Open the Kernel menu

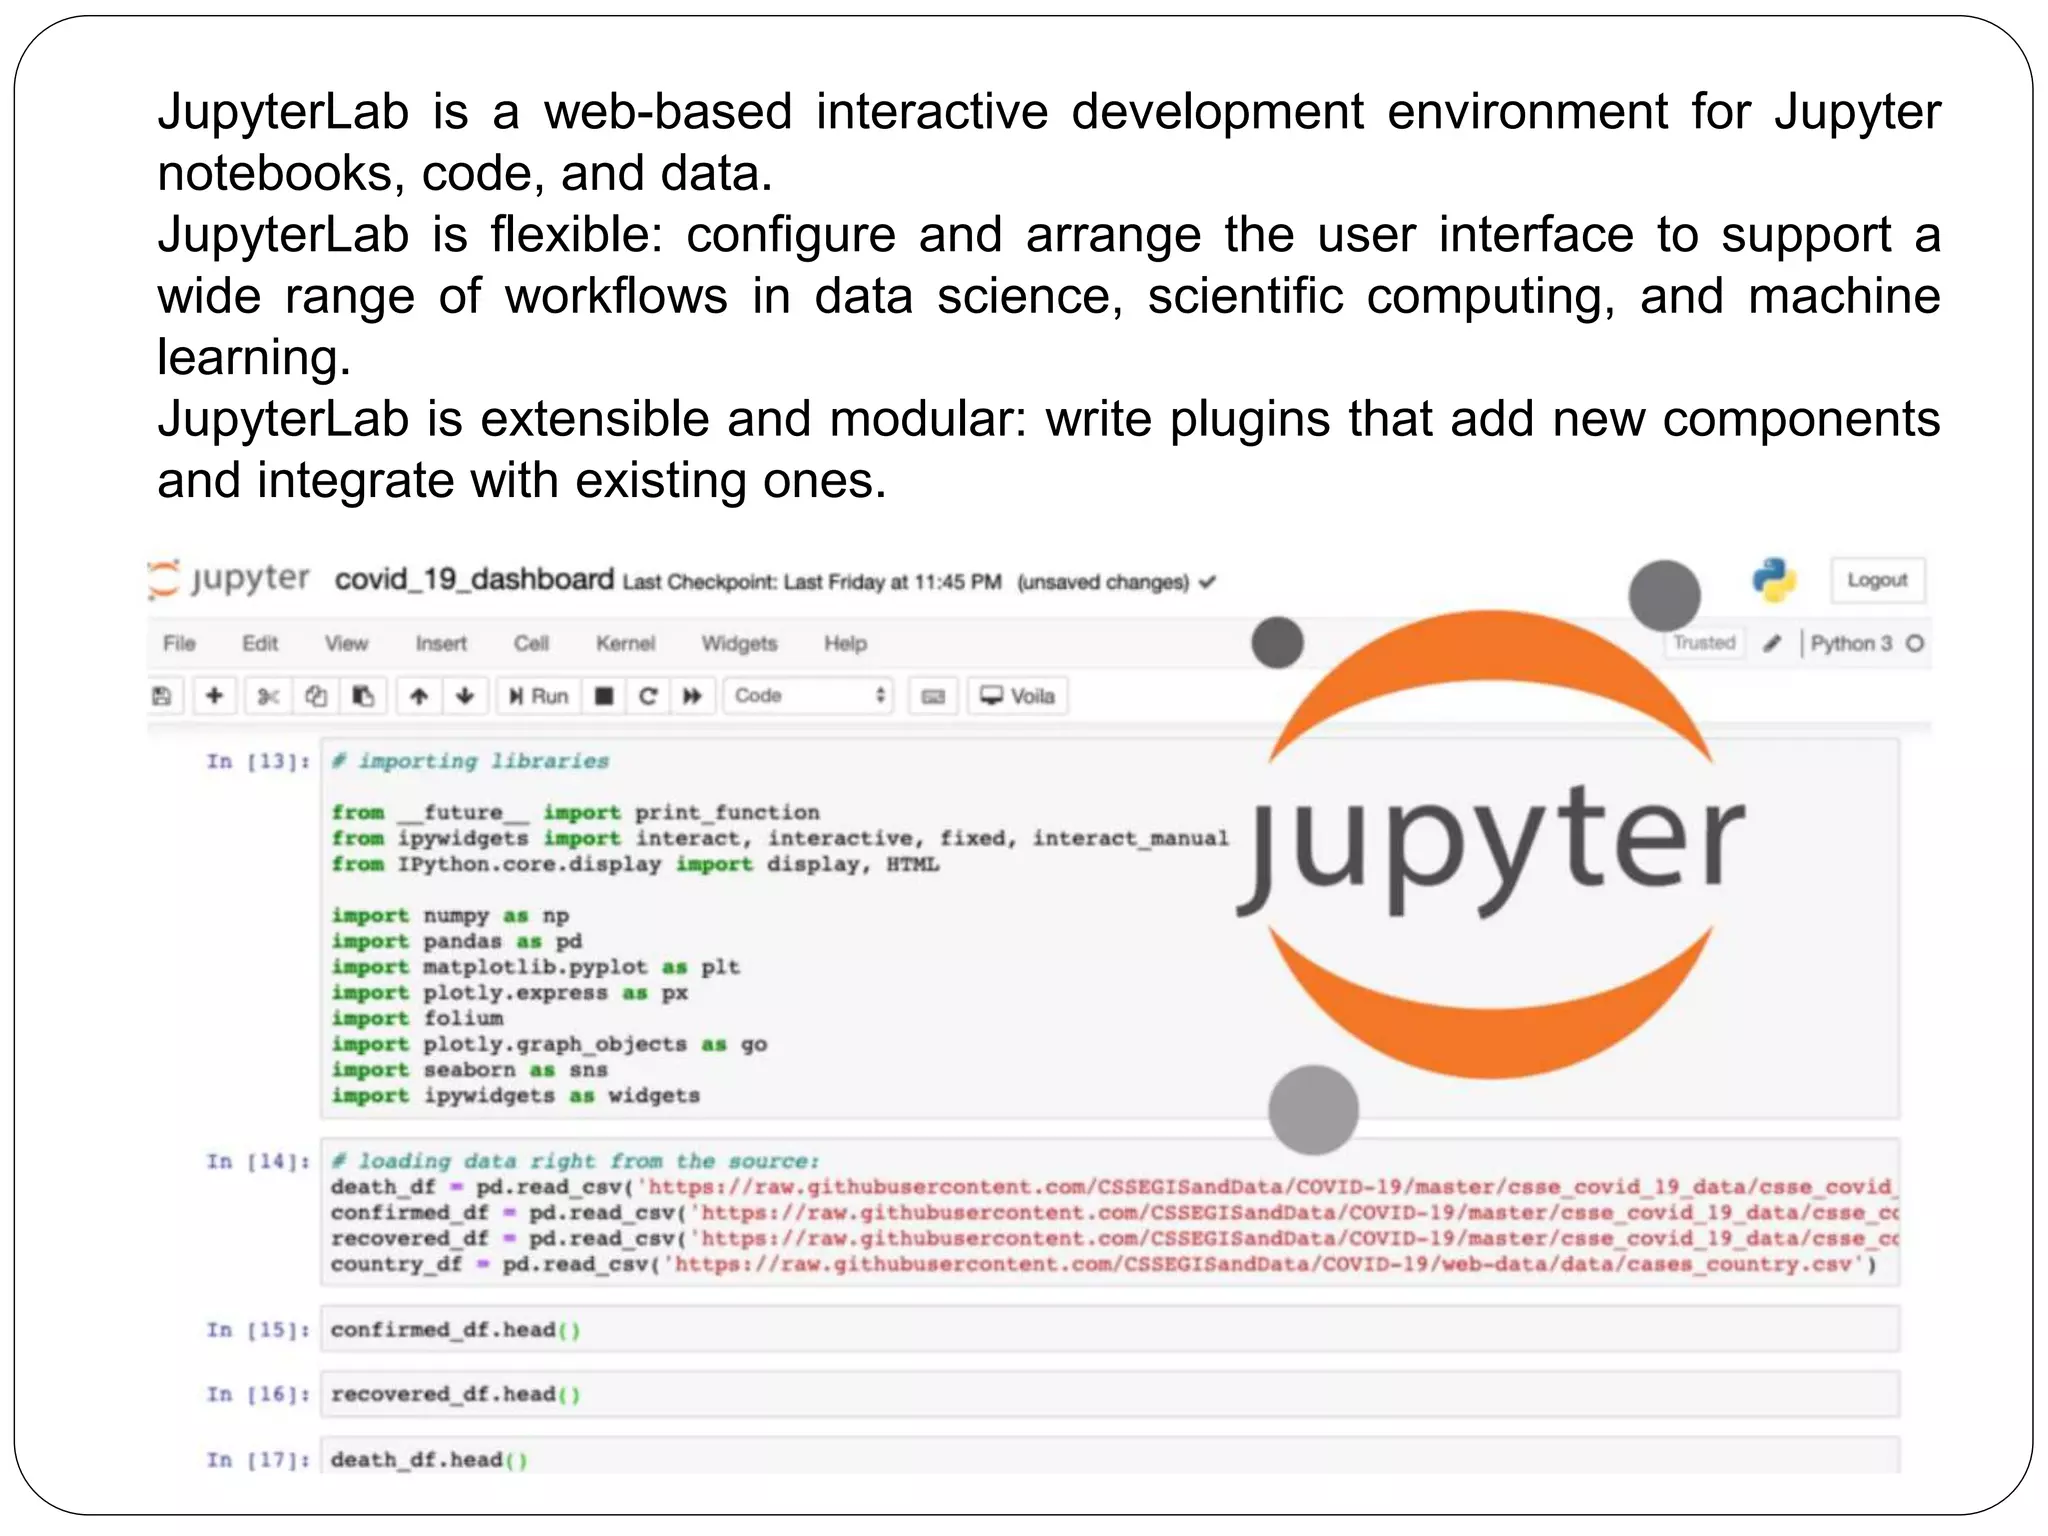(625, 643)
